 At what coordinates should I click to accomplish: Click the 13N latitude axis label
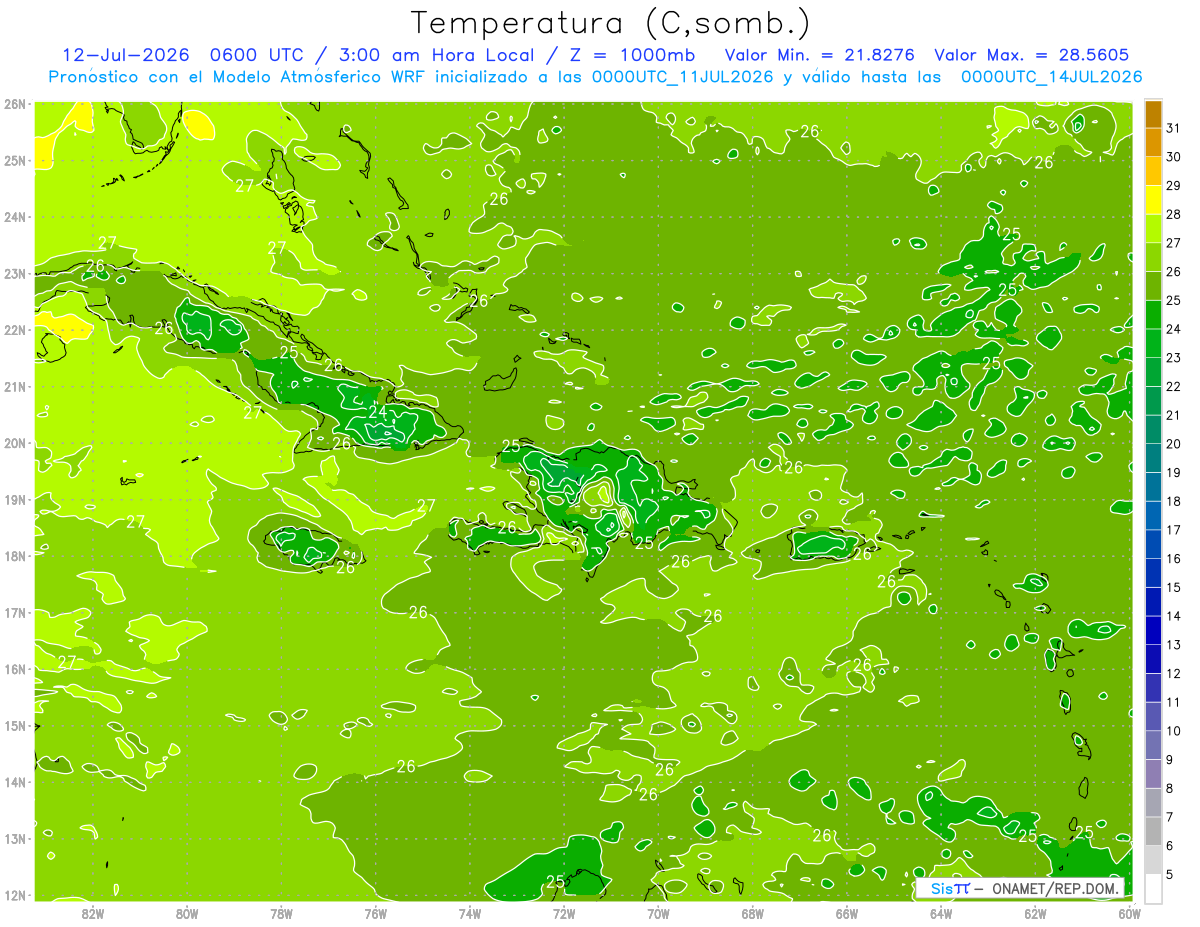tap(14, 839)
